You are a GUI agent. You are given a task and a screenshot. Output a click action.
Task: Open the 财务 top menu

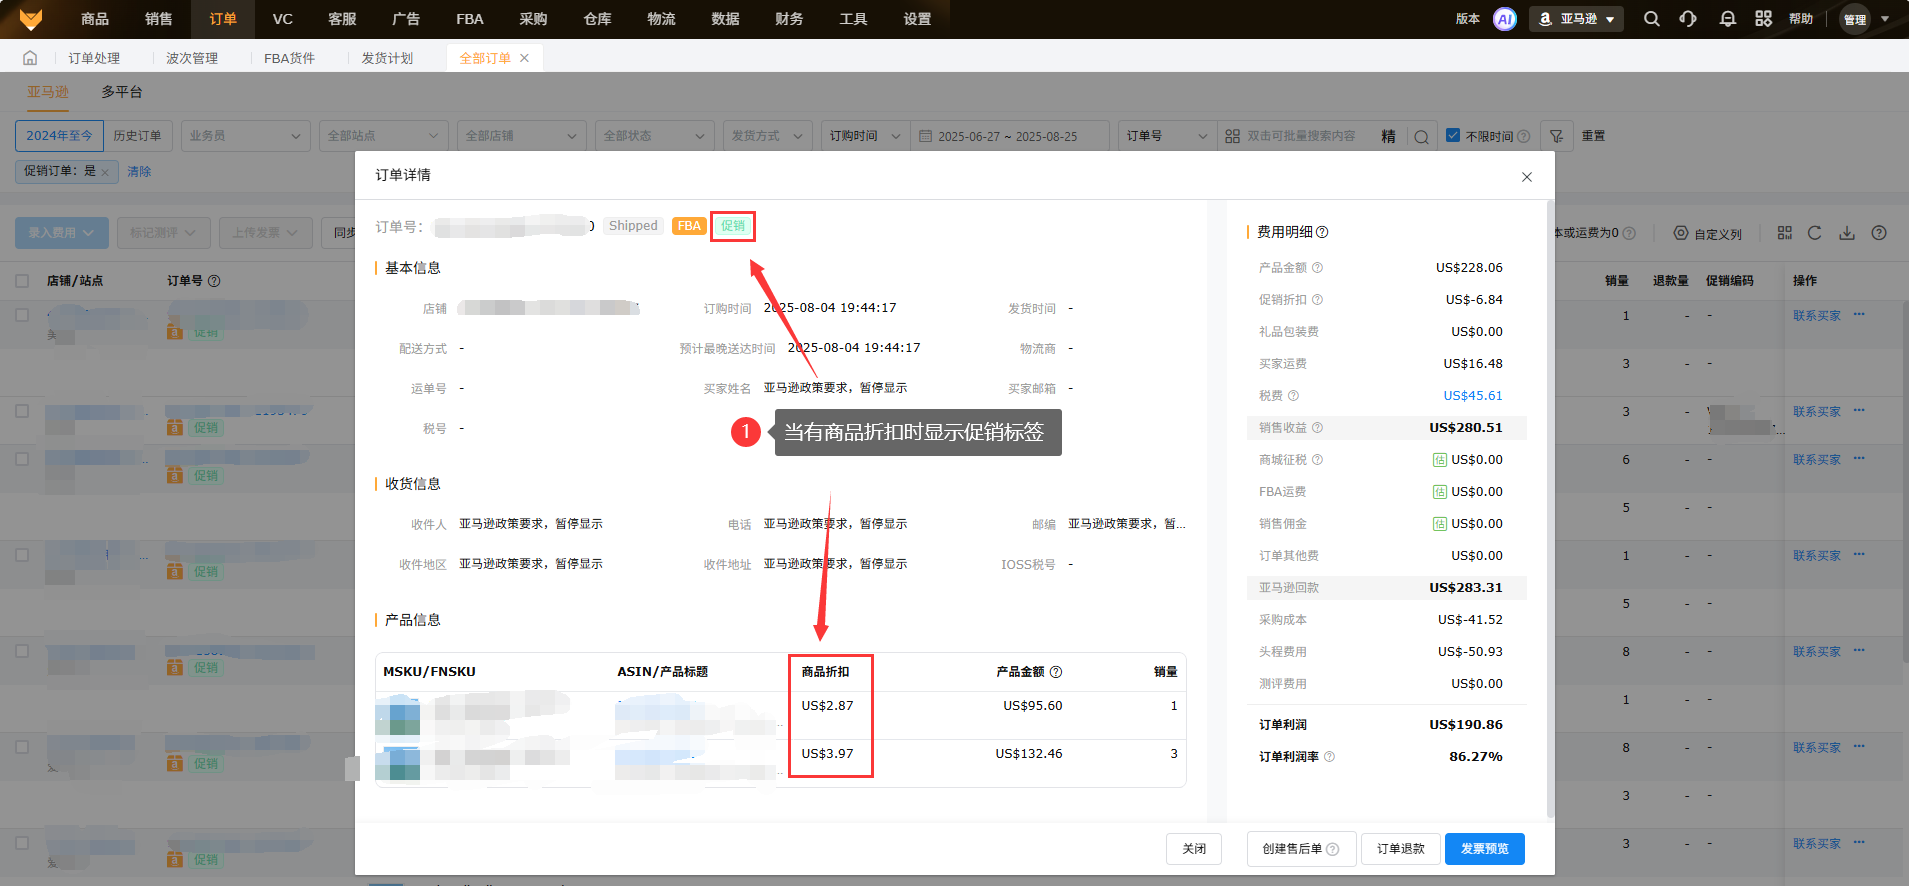789,19
